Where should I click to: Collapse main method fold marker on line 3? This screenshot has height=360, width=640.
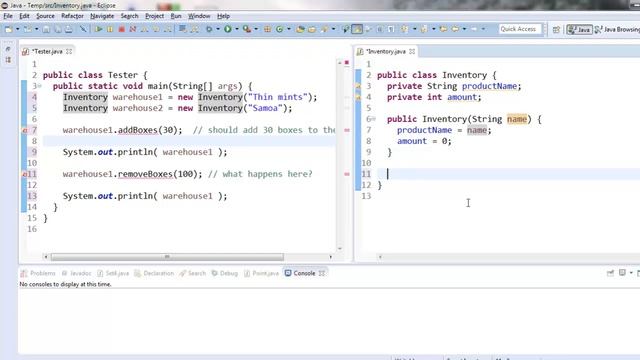40,86
